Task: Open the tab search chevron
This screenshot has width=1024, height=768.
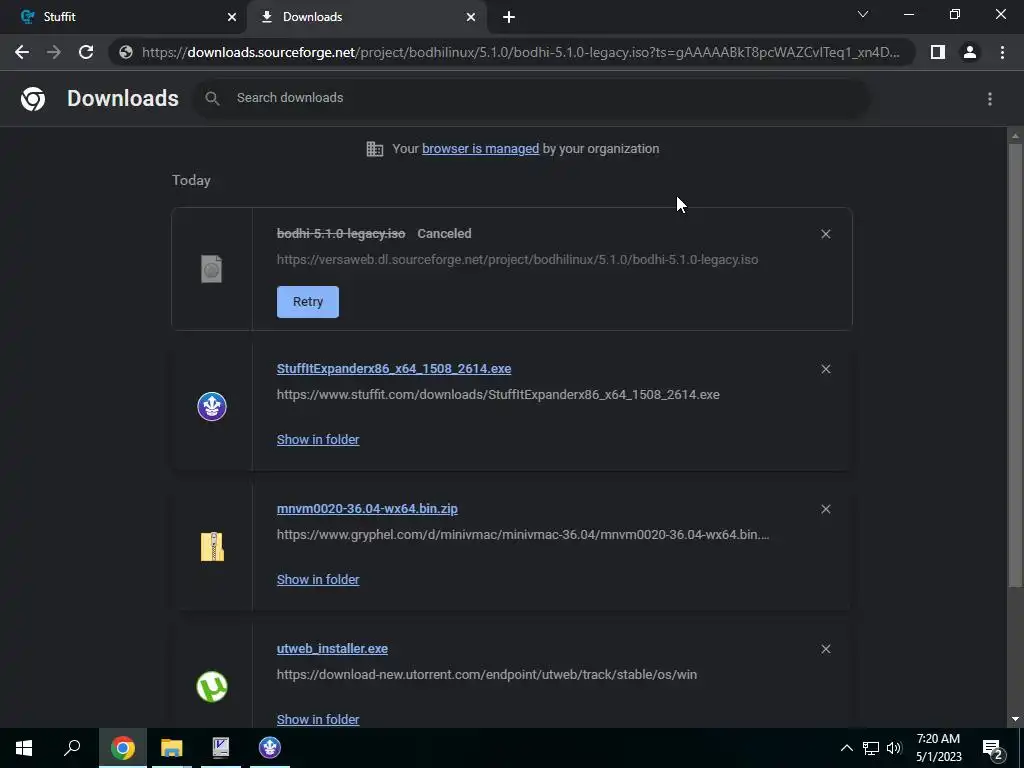Action: pos(863,14)
